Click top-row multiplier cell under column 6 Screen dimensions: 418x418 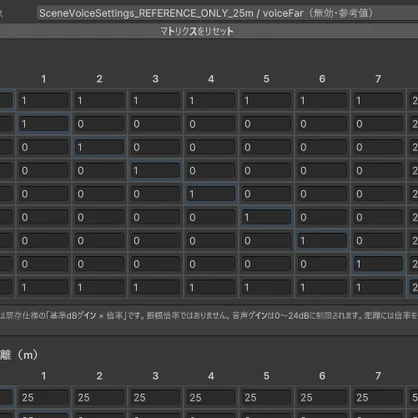[322, 100]
